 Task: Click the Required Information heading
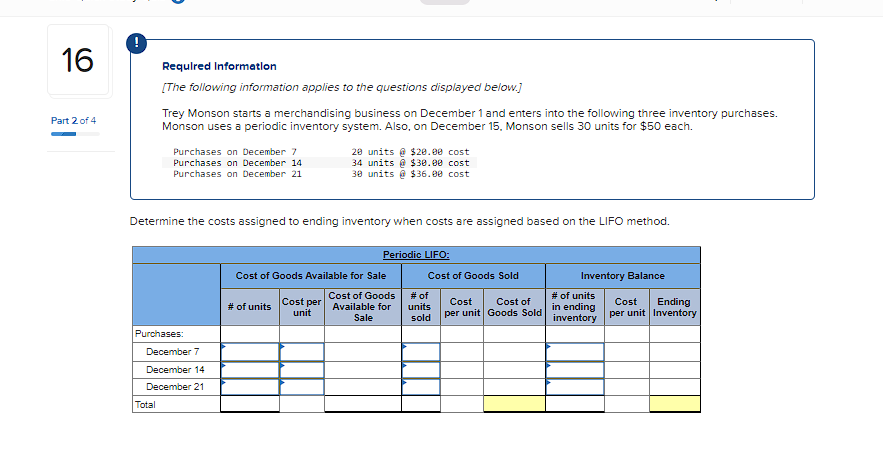[x=219, y=66]
